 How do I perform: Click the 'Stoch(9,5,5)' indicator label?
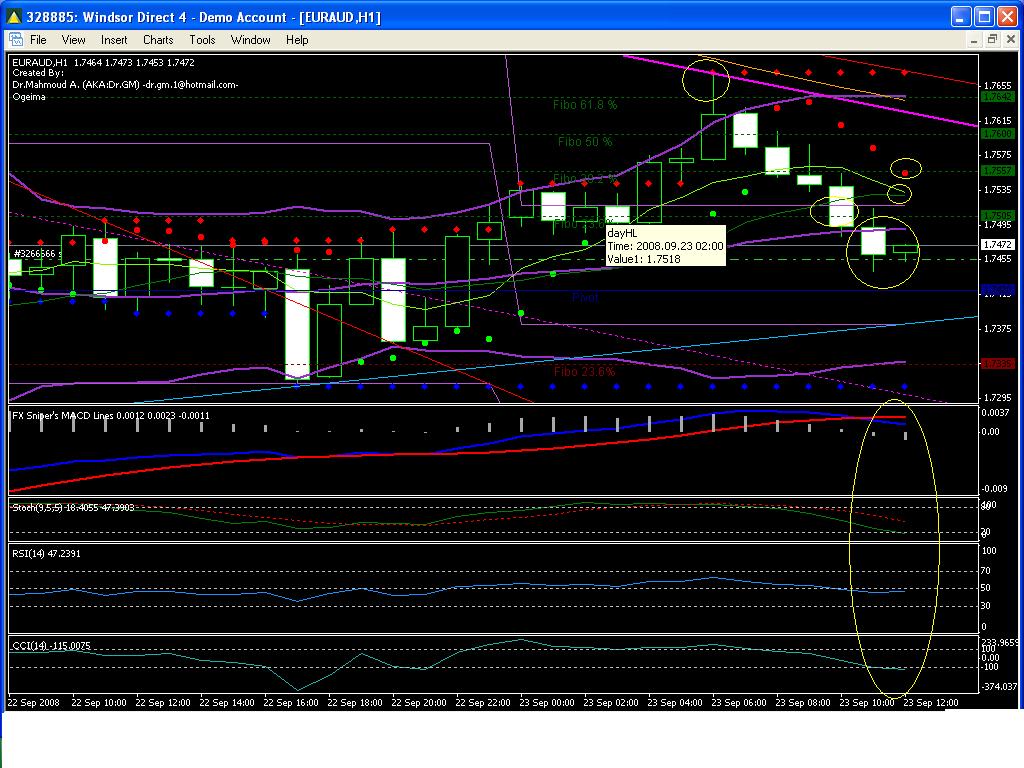click(x=73, y=507)
